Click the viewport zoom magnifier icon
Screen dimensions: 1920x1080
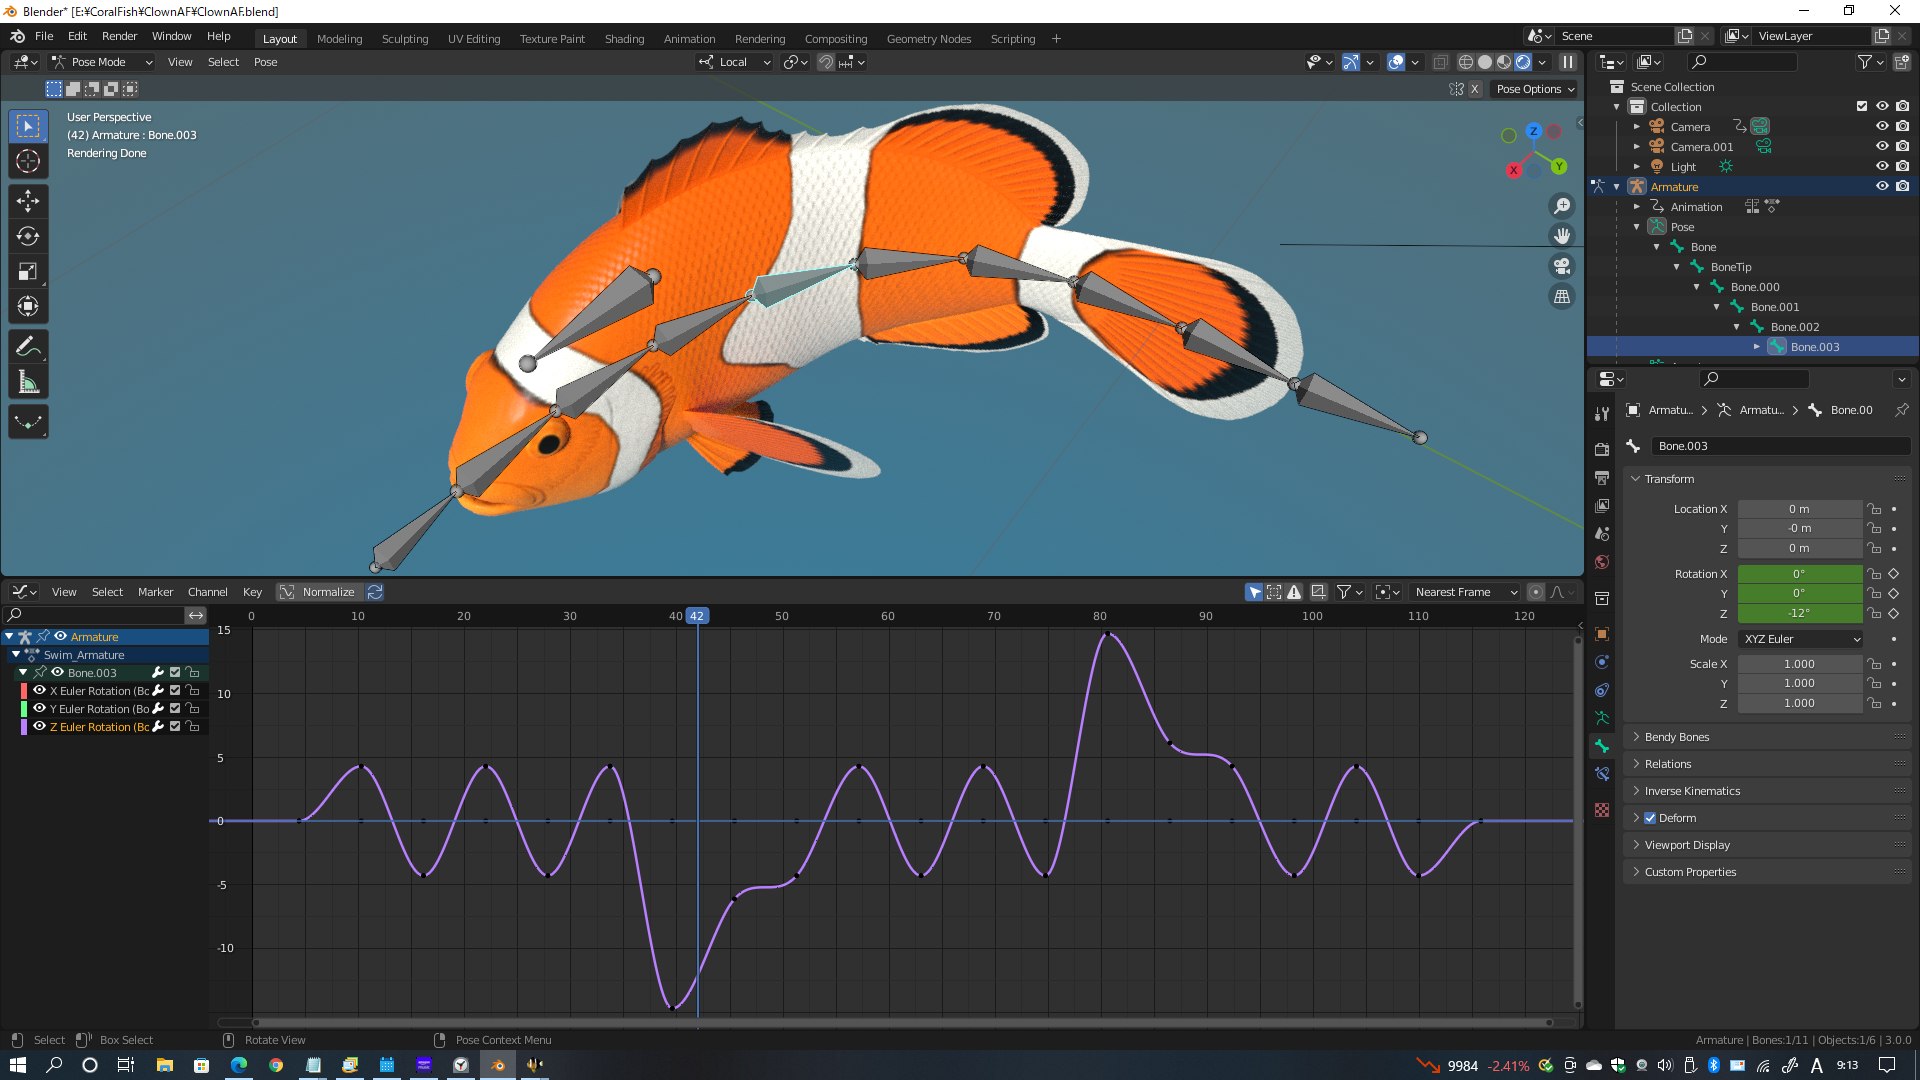pos(1561,206)
